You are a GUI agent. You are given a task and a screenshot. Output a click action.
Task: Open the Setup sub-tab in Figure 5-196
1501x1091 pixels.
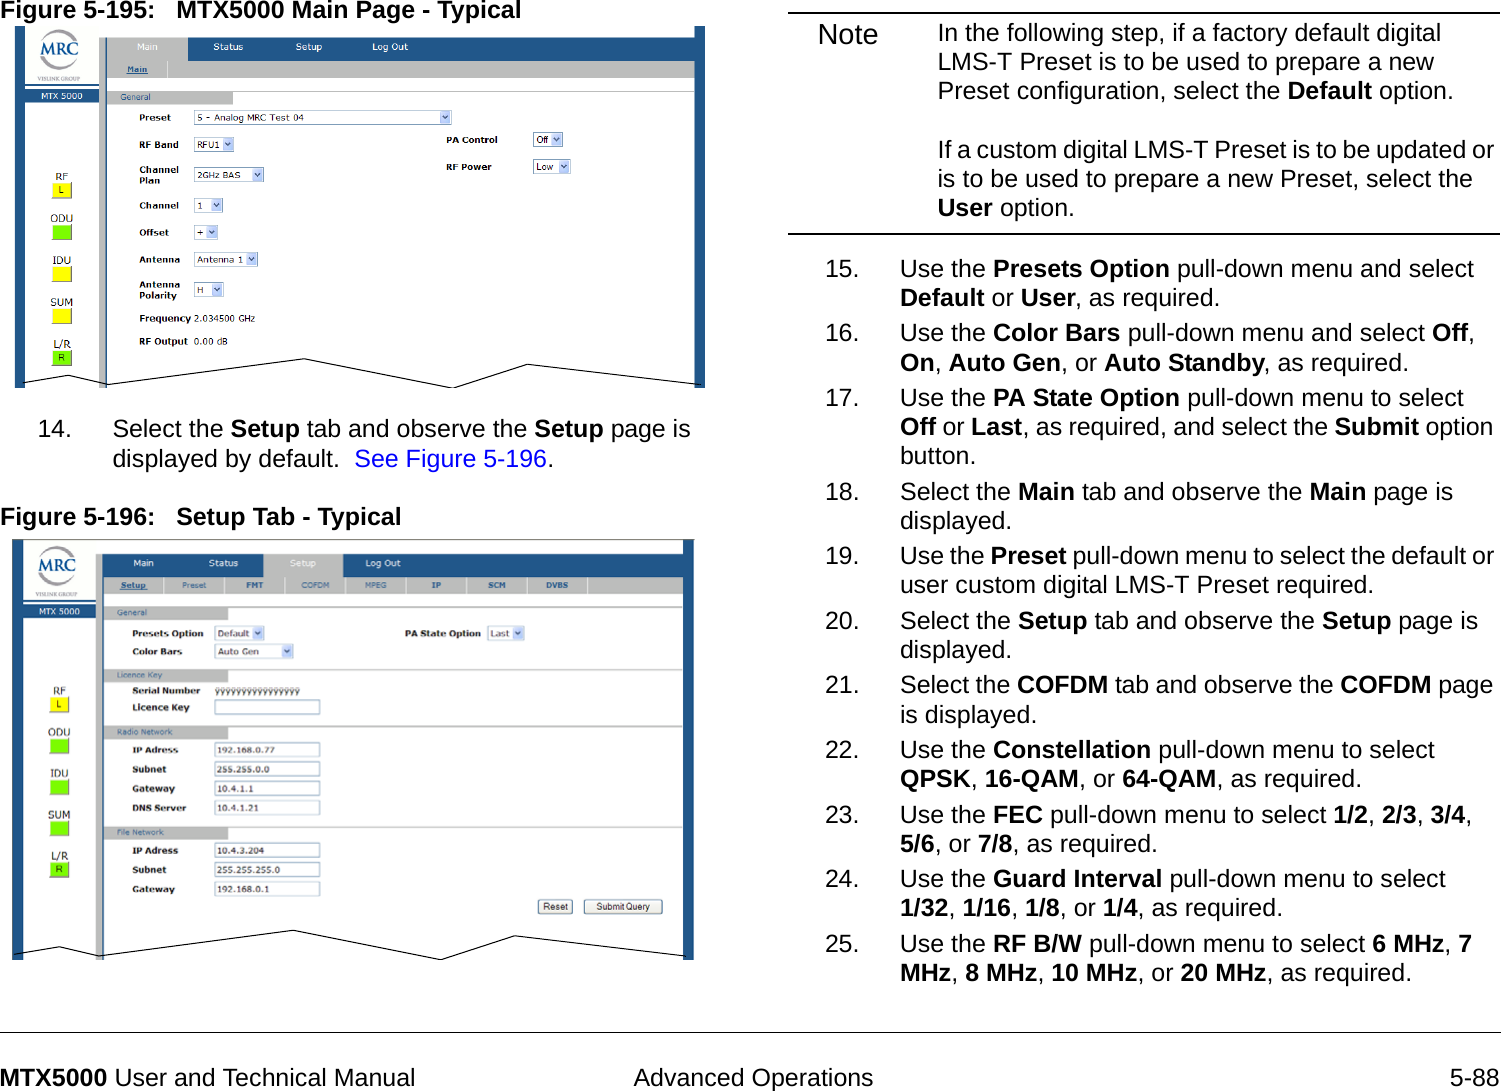(133, 585)
